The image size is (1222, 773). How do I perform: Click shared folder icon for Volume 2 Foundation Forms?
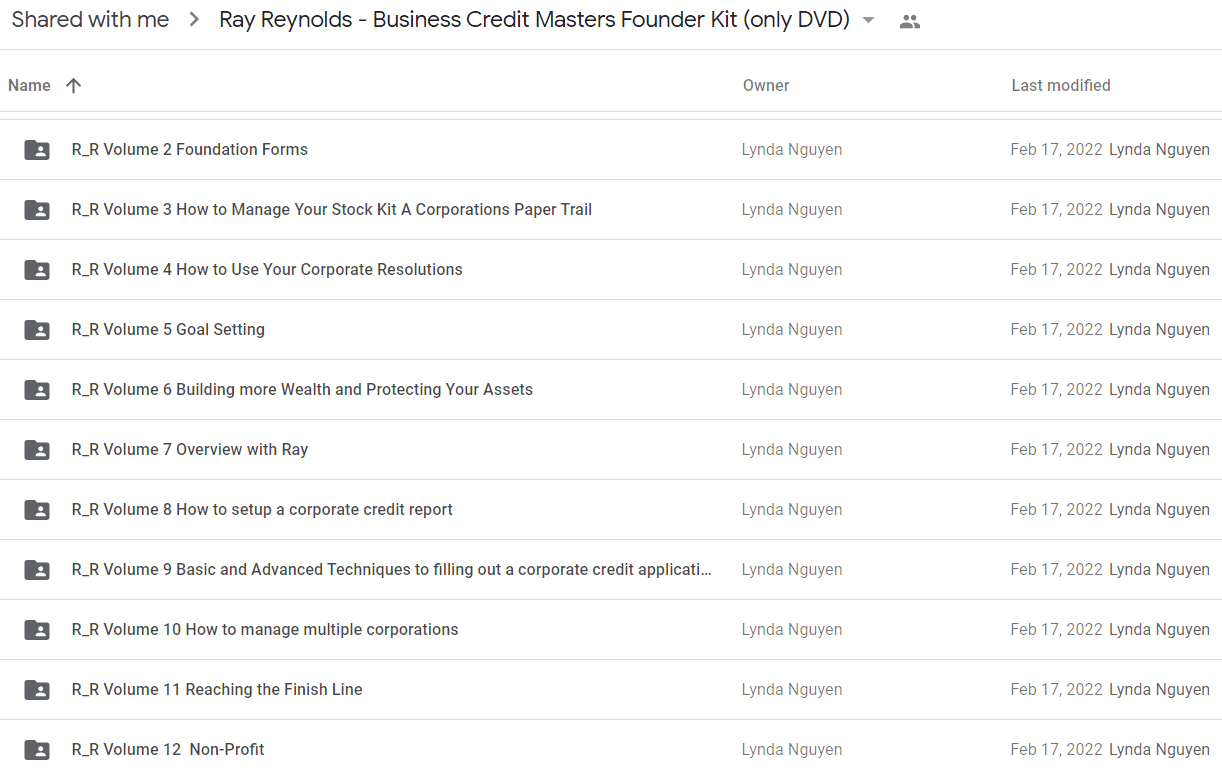[37, 150]
